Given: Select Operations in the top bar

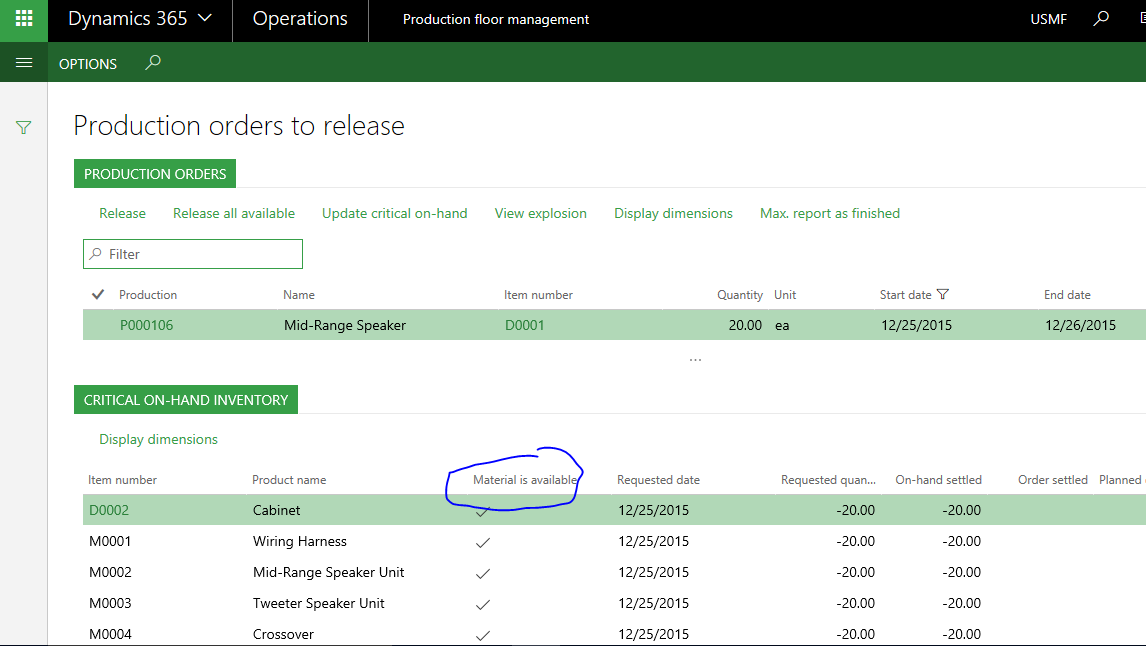Looking at the screenshot, I should (x=300, y=18).
